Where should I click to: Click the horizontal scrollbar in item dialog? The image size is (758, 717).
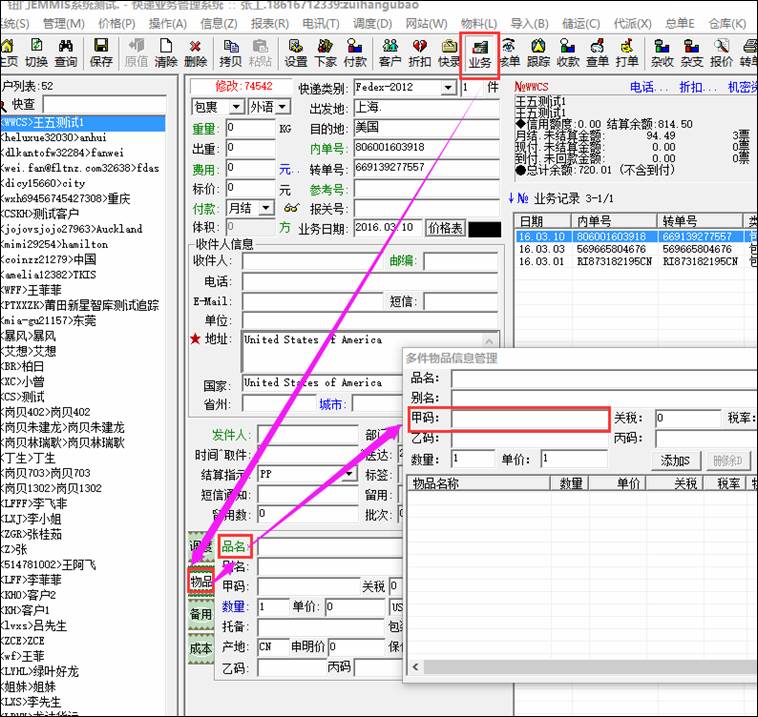pos(582,667)
